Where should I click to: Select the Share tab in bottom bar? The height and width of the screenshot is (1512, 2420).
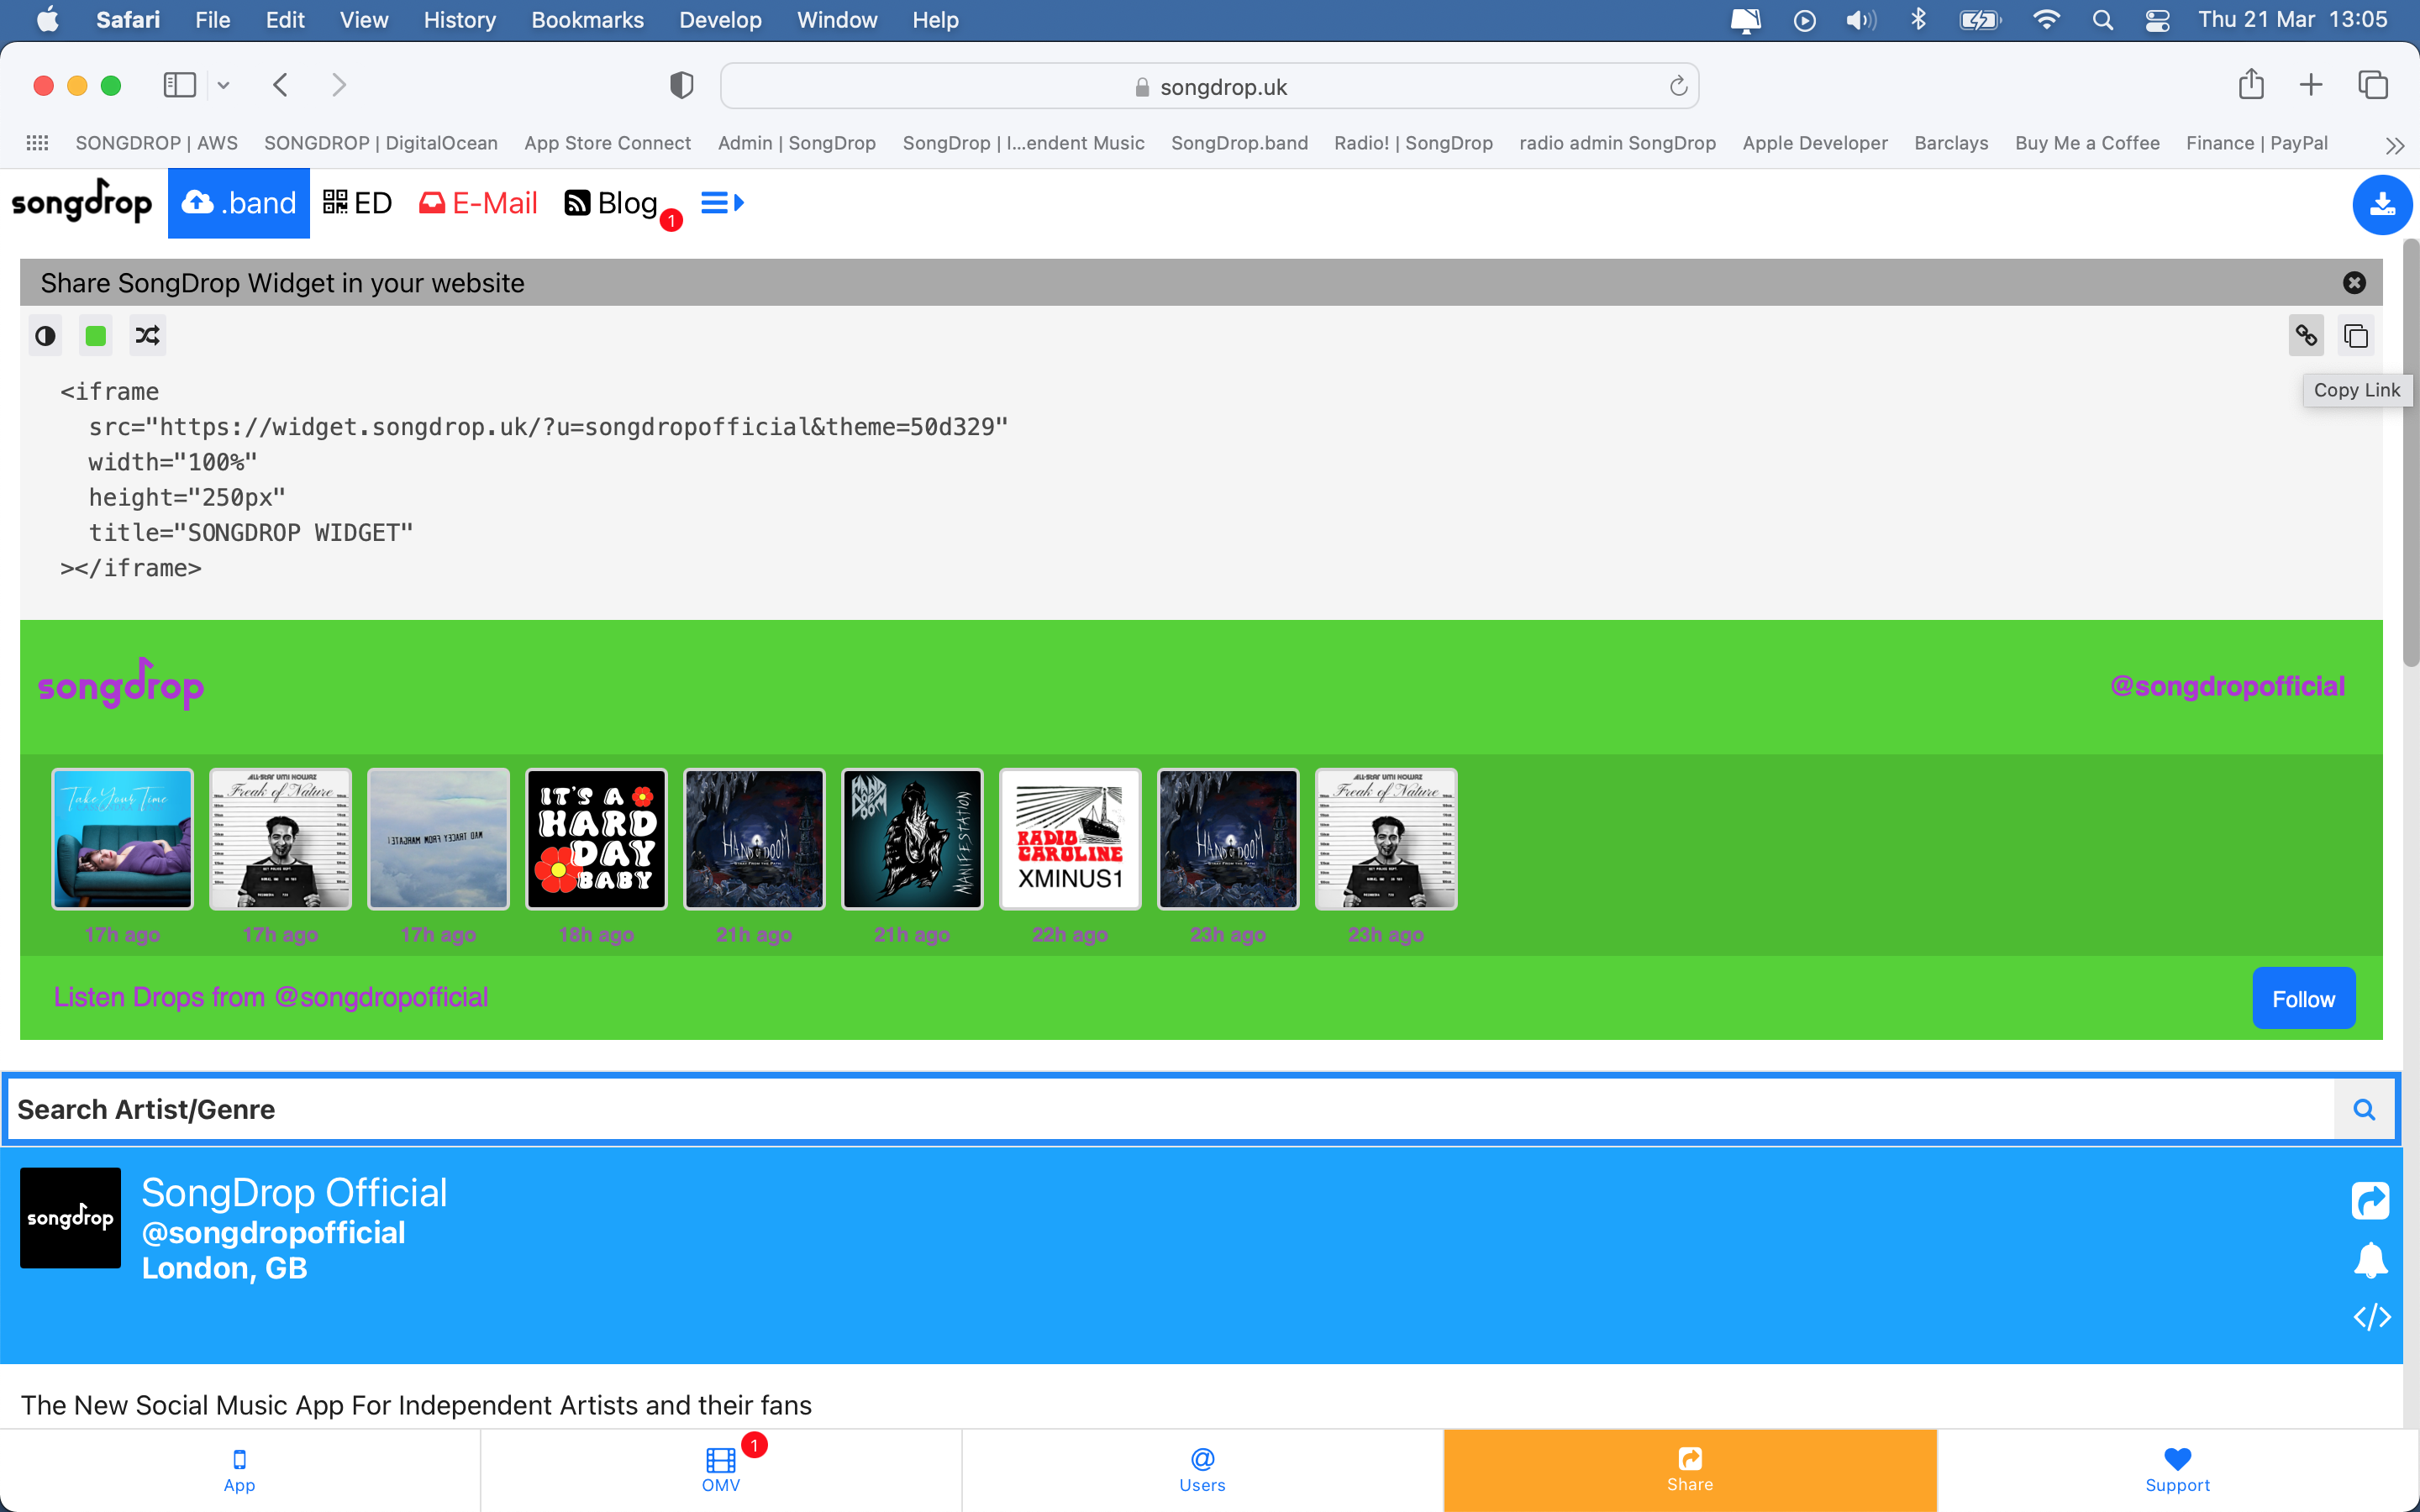coord(1690,1470)
